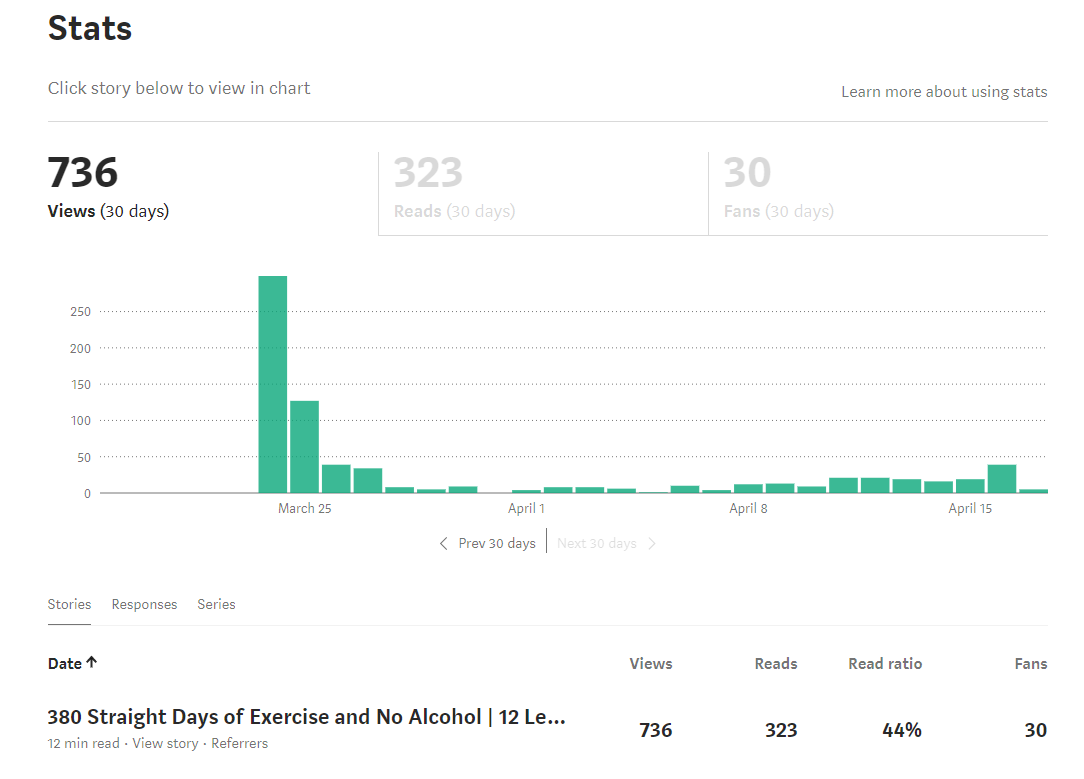Open the View story link

click(x=165, y=744)
